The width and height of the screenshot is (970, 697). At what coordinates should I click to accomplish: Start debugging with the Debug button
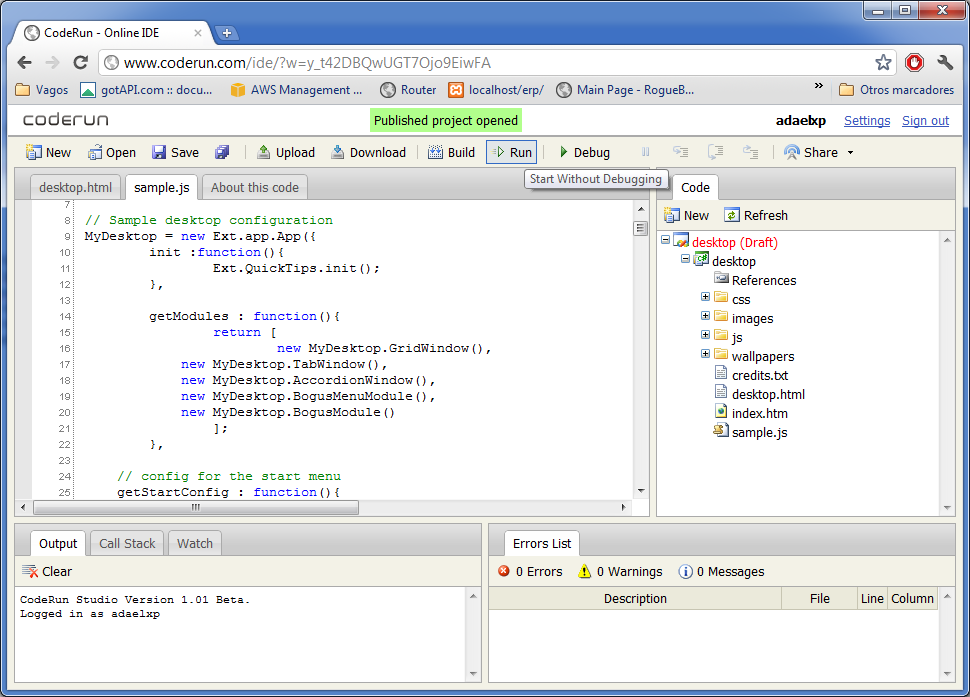pyautogui.click(x=584, y=152)
